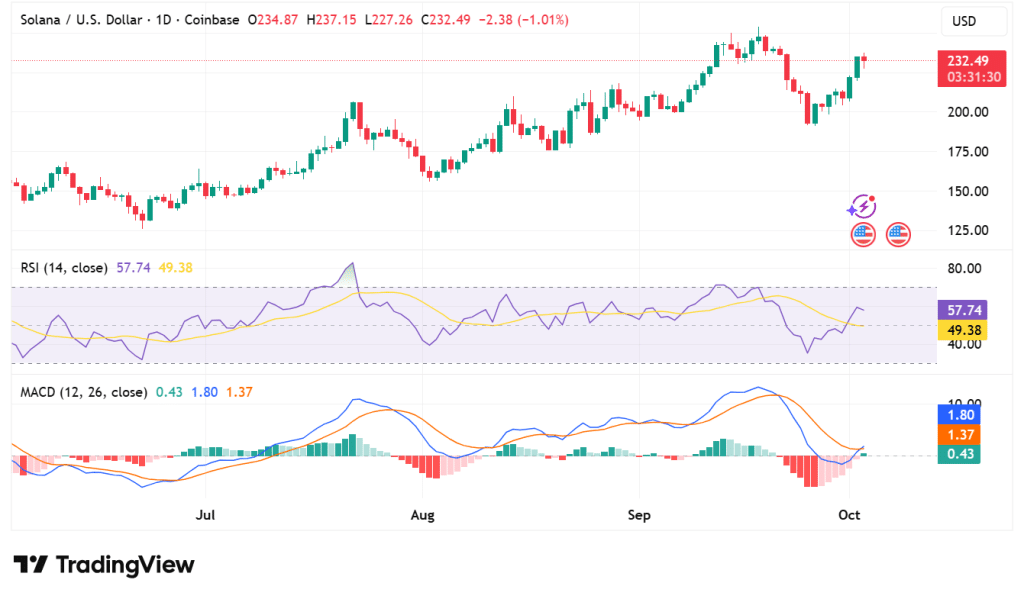
Task: Click the purple 57.74 RSI value tag
Action: click(x=967, y=310)
